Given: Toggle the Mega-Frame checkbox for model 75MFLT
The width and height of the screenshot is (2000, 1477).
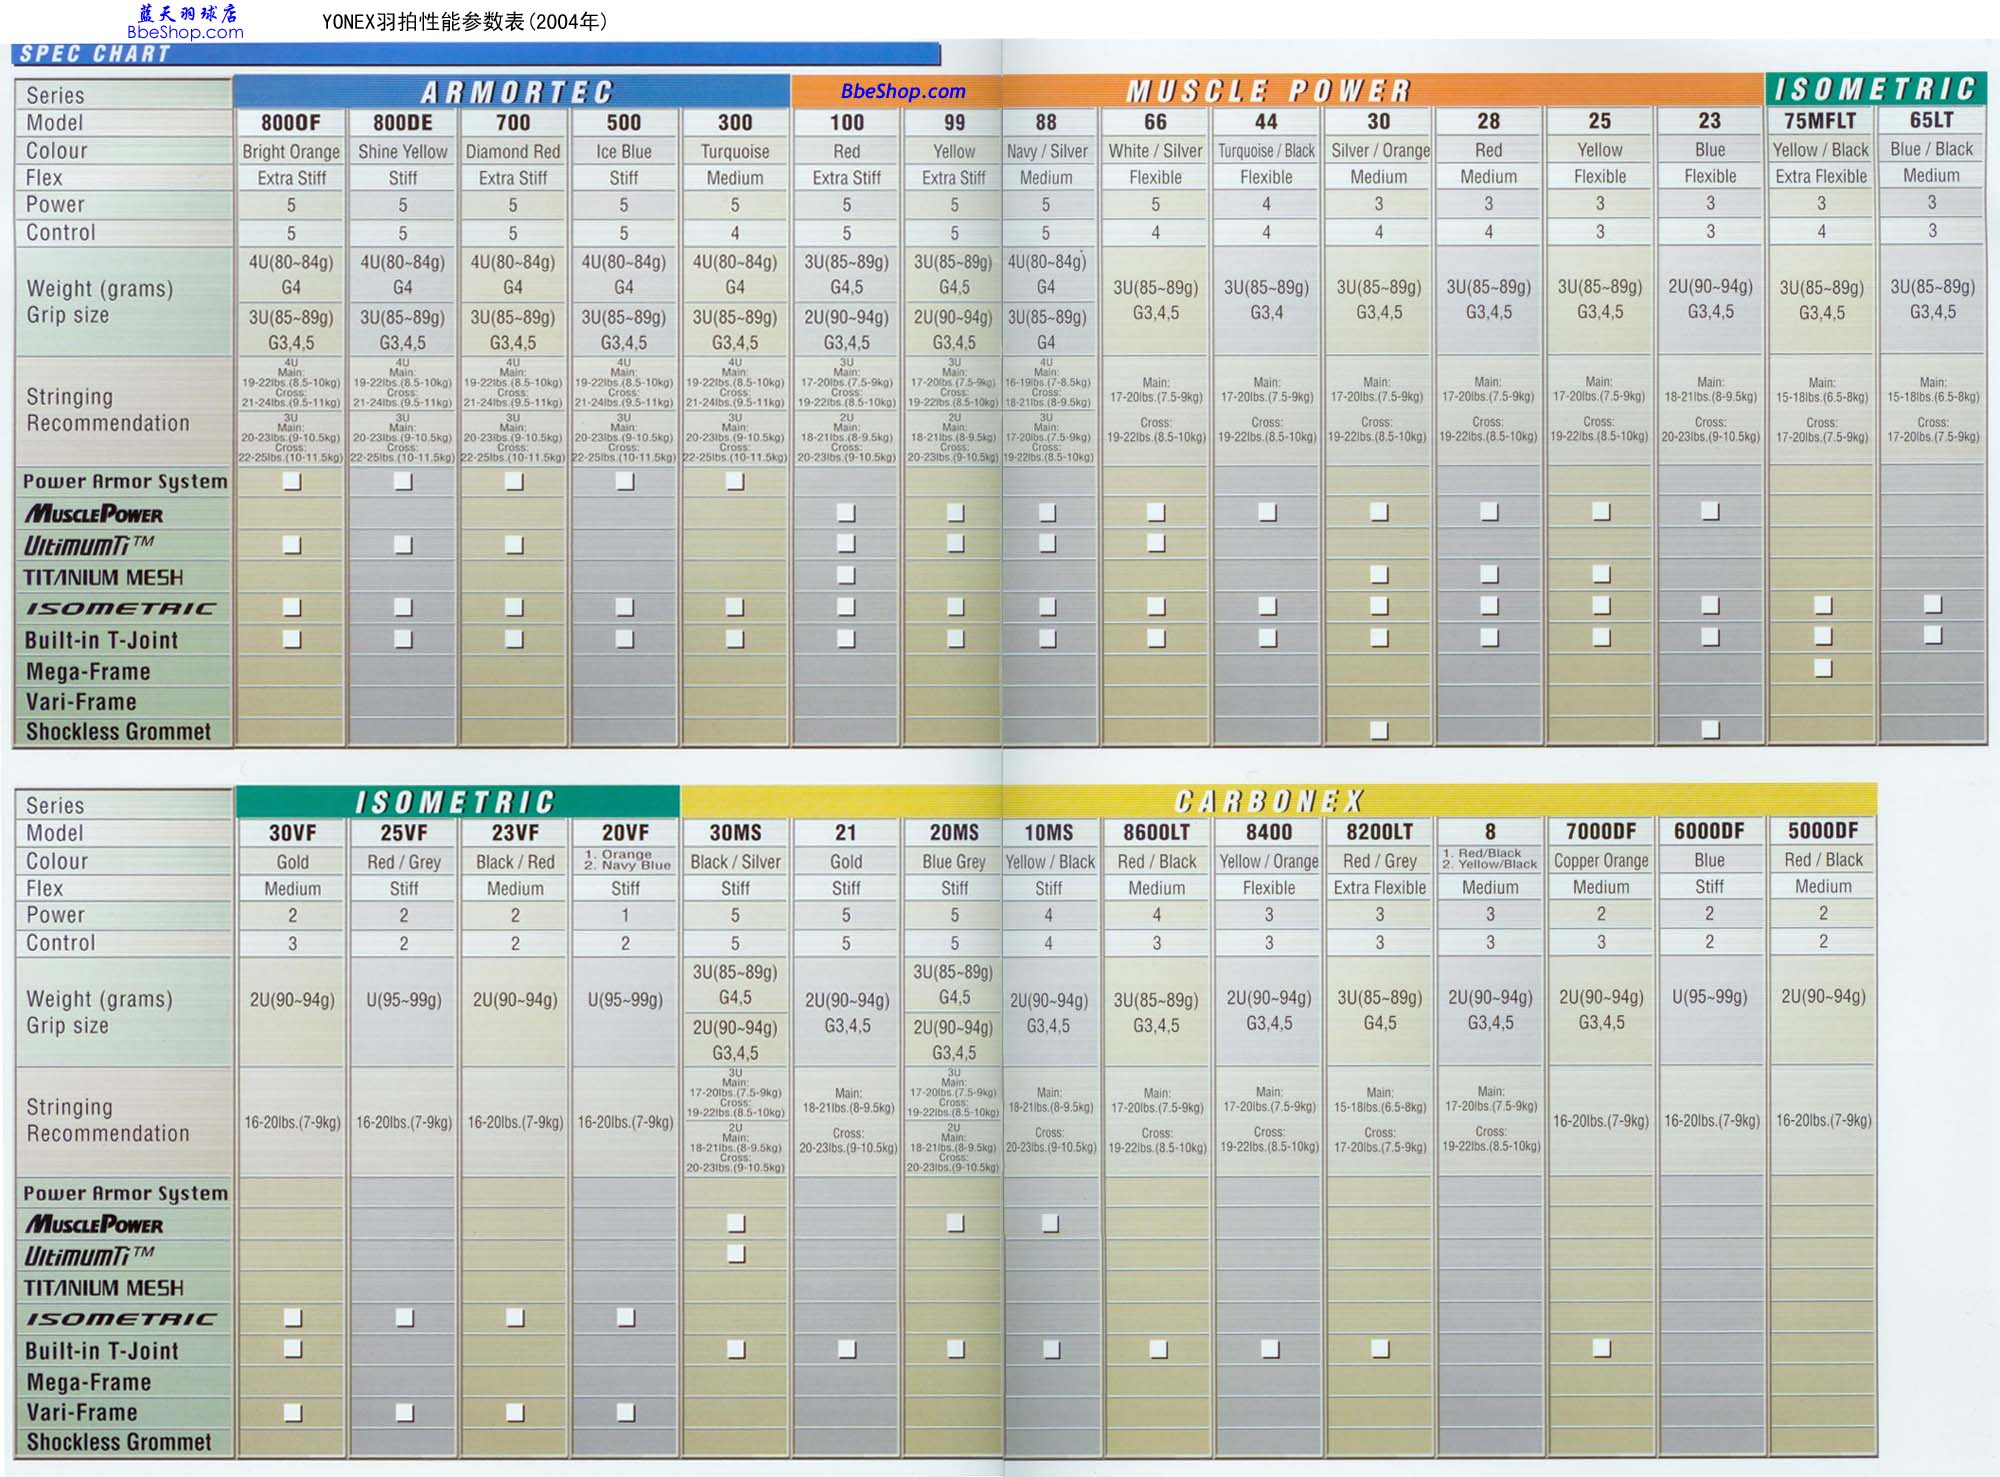Looking at the screenshot, I should pyautogui.click(x=1823, y=667).
